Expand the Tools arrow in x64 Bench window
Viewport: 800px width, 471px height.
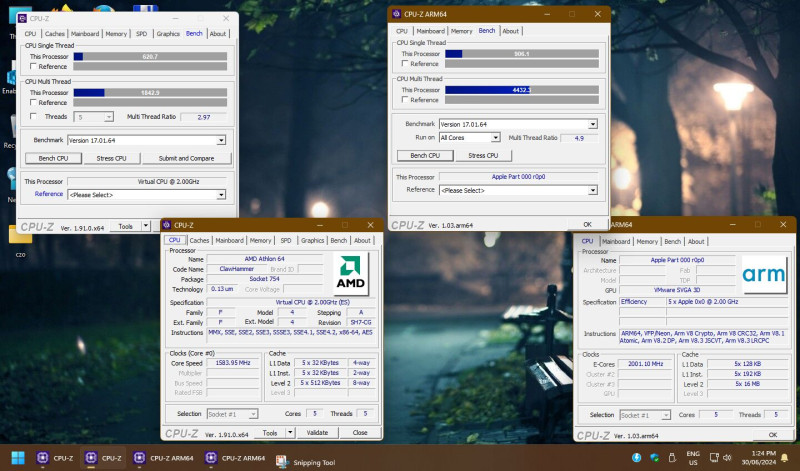[145, 226]
